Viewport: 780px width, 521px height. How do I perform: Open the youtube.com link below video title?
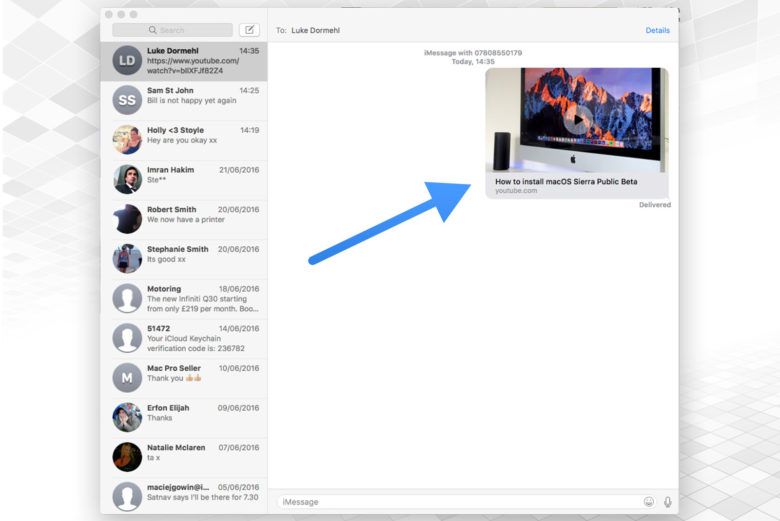coord(516,190)
